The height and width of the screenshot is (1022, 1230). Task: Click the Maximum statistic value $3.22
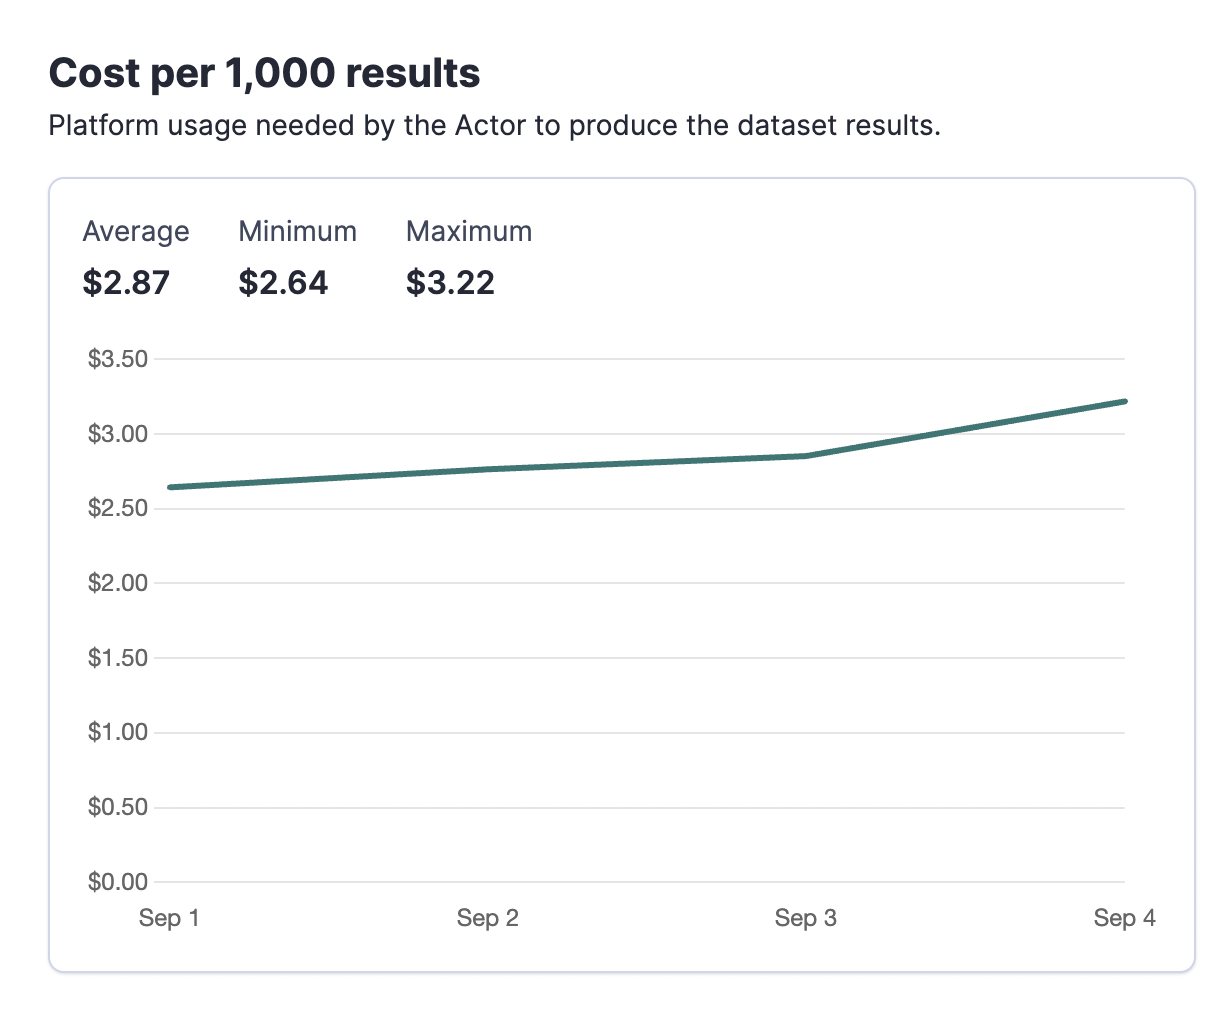point(450,282)
